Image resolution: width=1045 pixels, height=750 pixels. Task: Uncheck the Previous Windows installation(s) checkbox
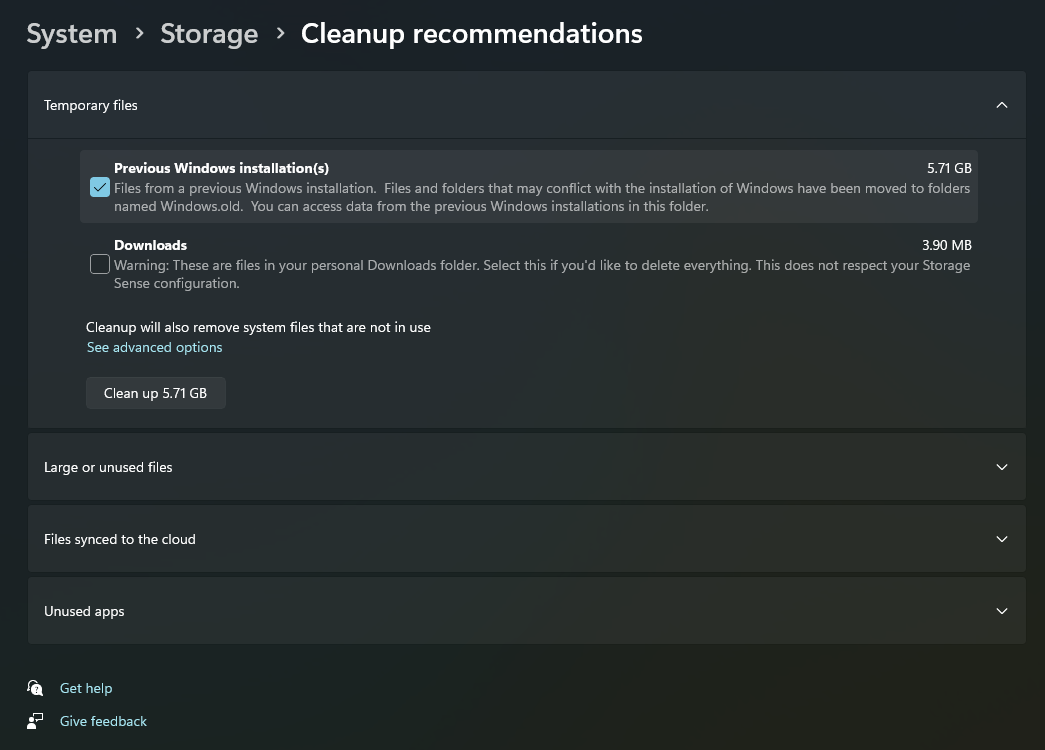click(100, 187)
